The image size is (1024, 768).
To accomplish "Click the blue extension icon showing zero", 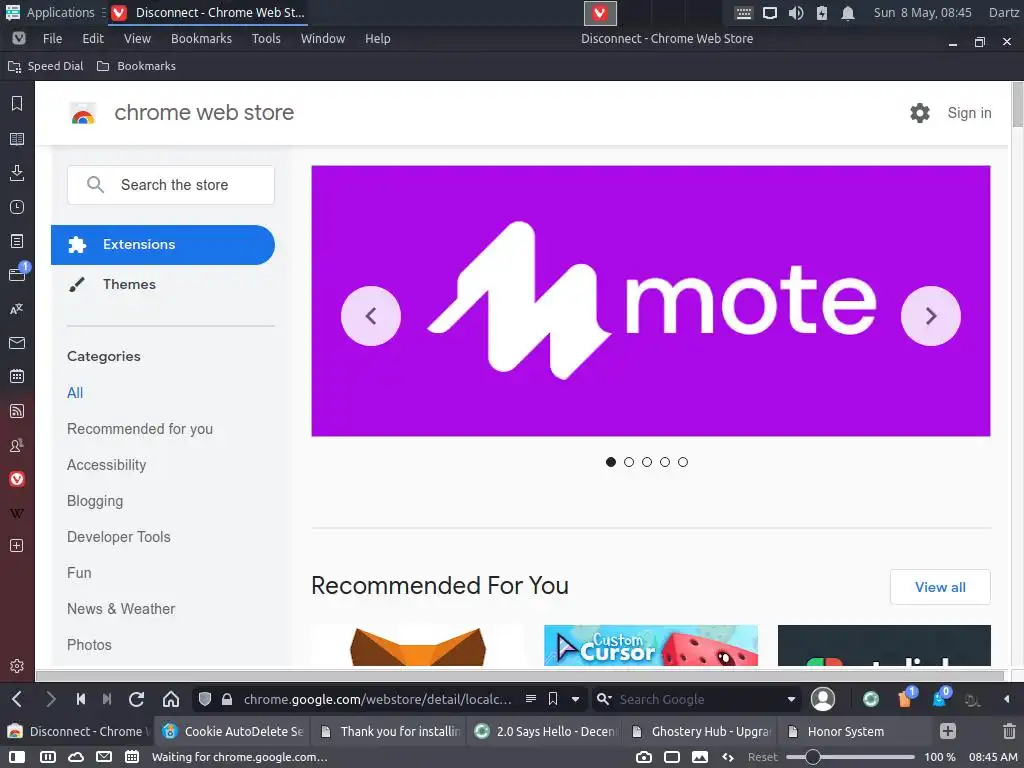I will click(x=940, y=698).
